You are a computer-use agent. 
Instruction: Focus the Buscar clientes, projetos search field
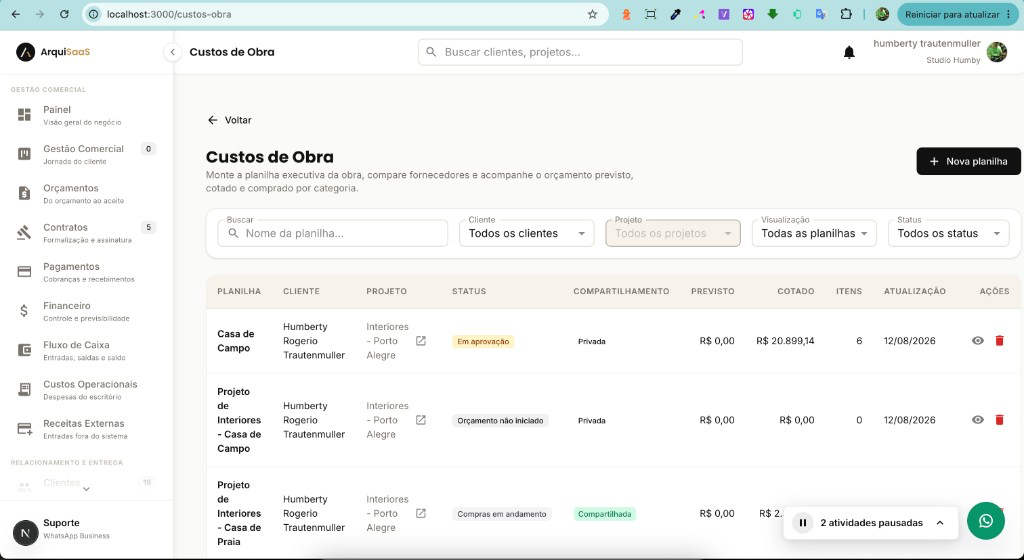coord(580,52)
